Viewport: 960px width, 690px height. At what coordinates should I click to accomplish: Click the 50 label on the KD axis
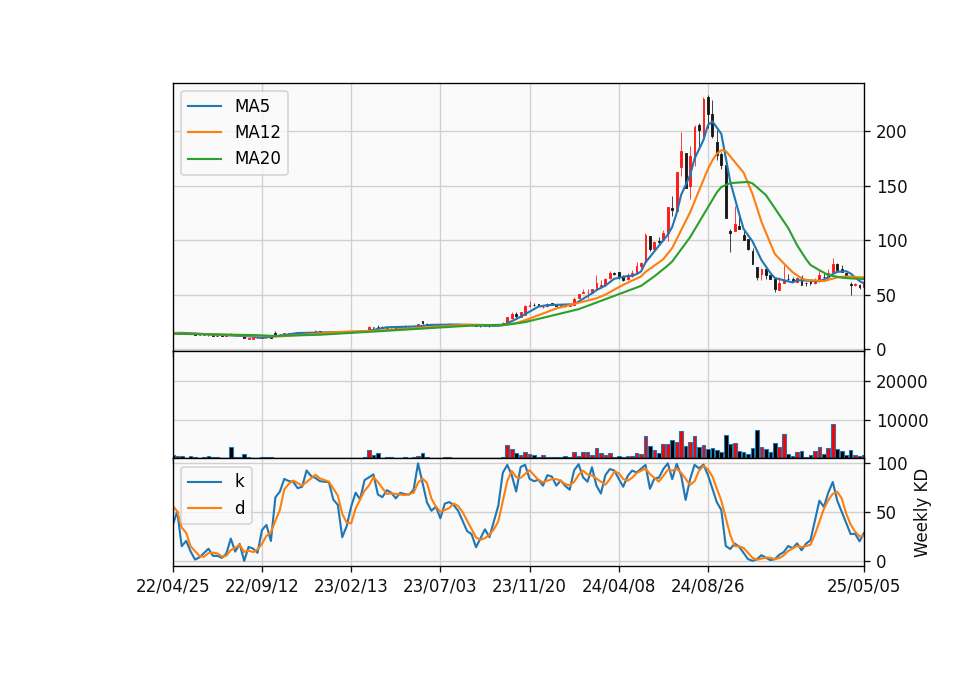[887, 513]
